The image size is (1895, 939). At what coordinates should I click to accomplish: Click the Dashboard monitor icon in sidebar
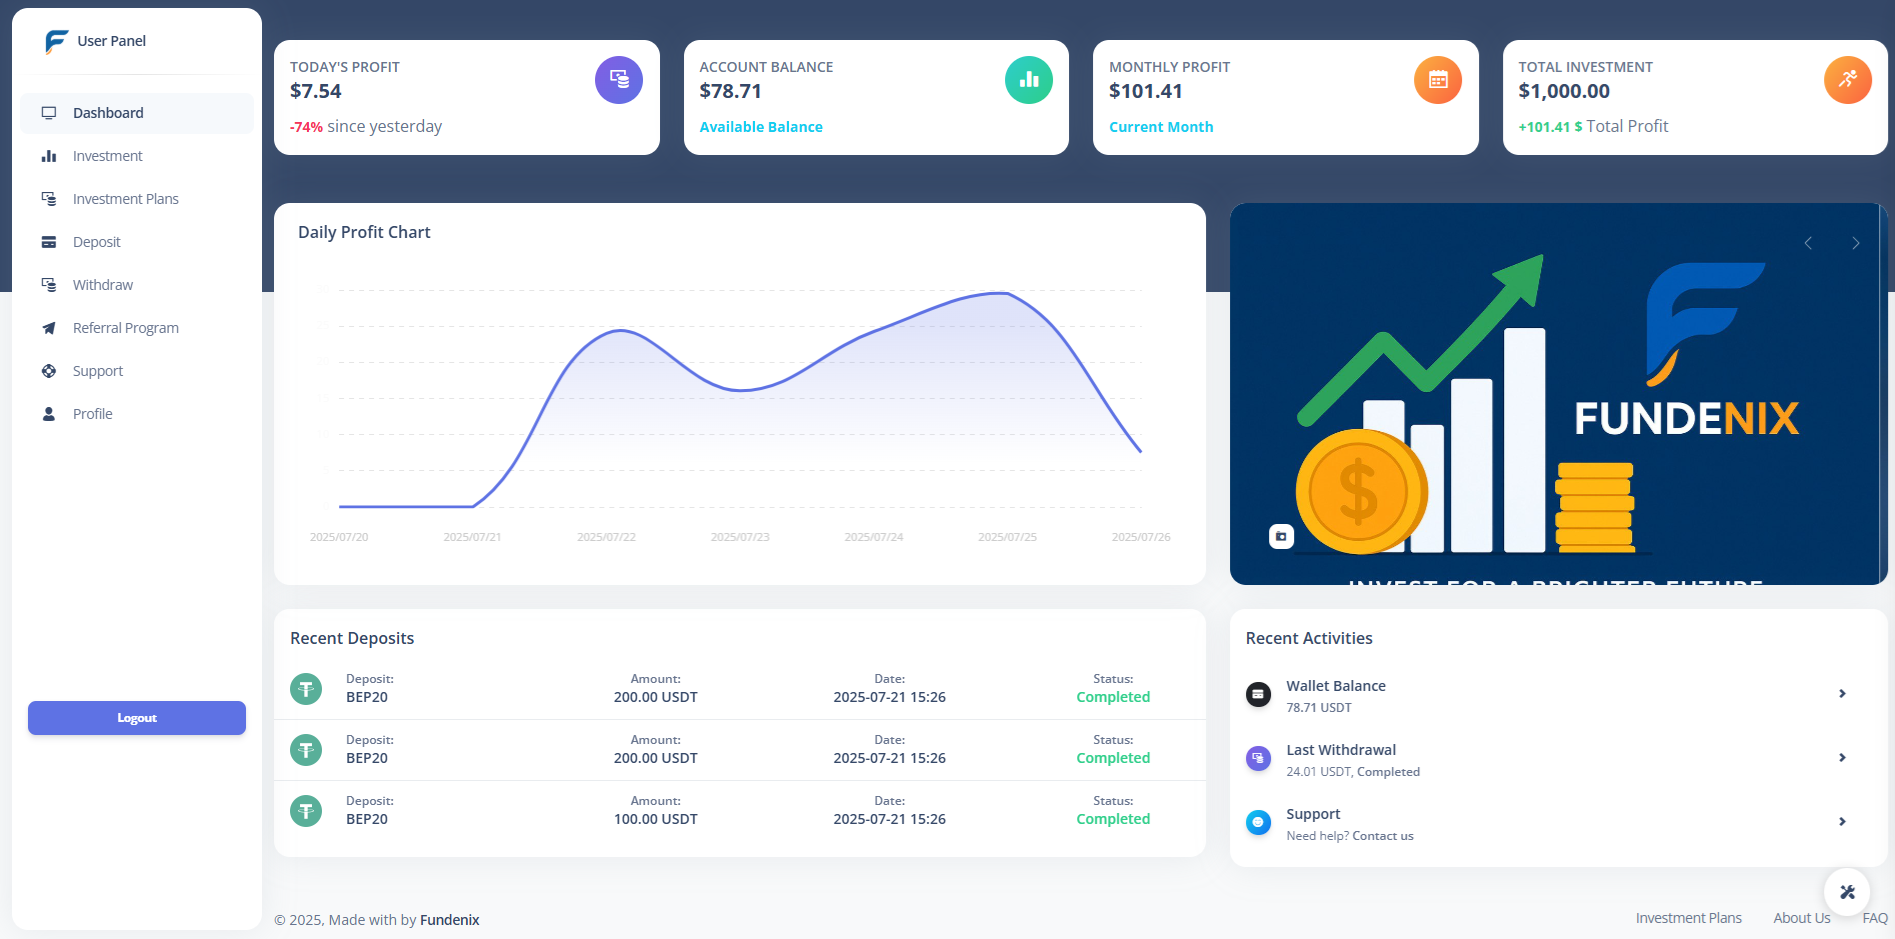click(49, 113)
